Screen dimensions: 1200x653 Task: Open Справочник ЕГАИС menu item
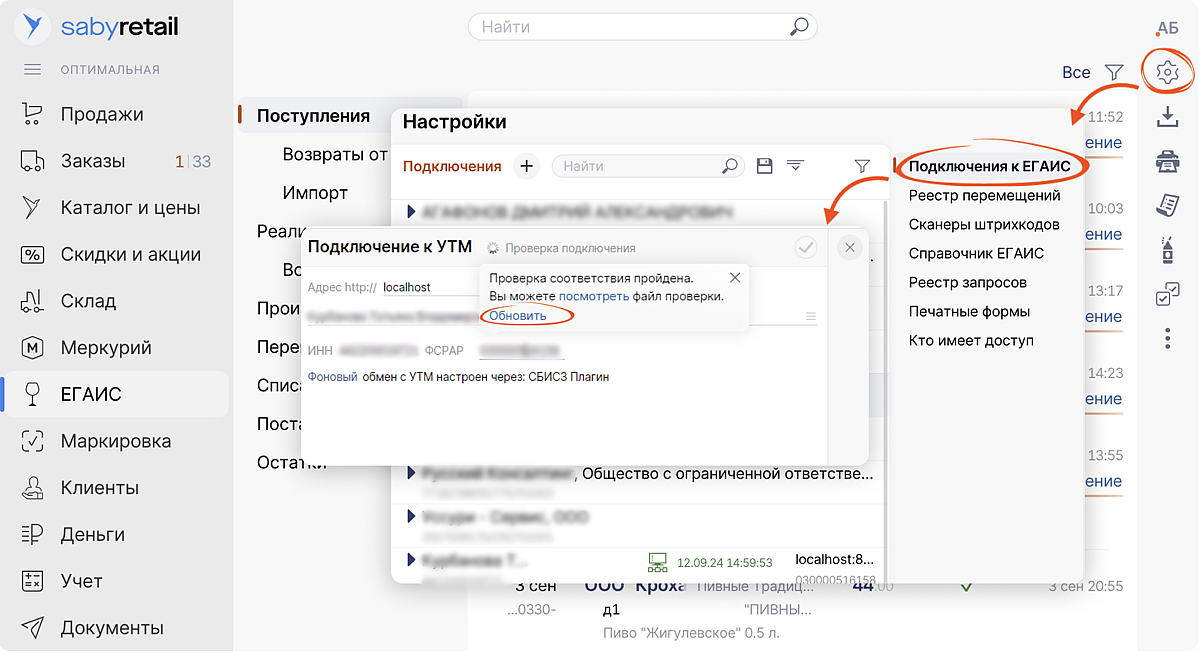coord(976,253)
